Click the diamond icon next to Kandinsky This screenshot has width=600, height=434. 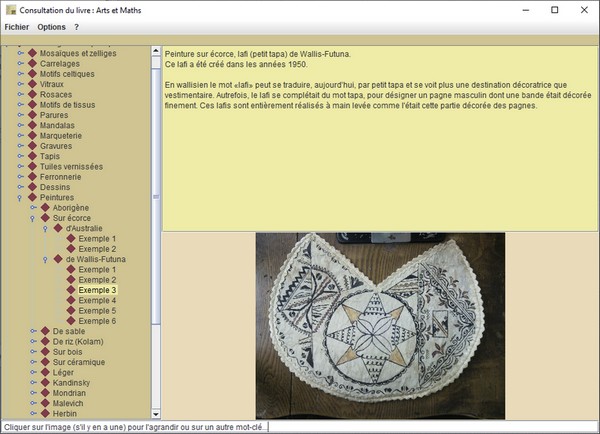pos(45,383)
